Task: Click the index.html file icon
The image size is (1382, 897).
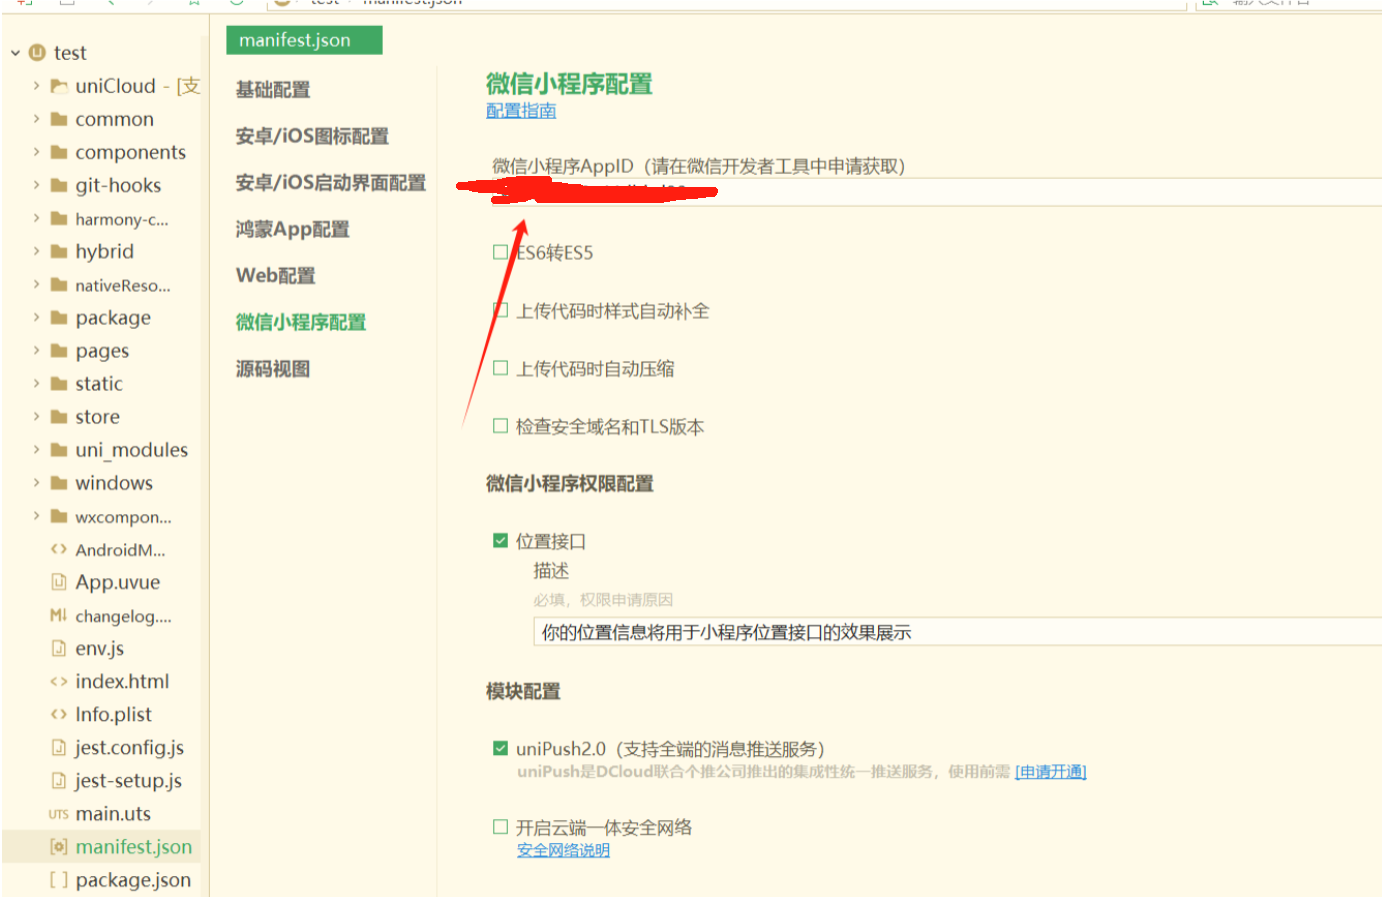Action: [59, 681]
